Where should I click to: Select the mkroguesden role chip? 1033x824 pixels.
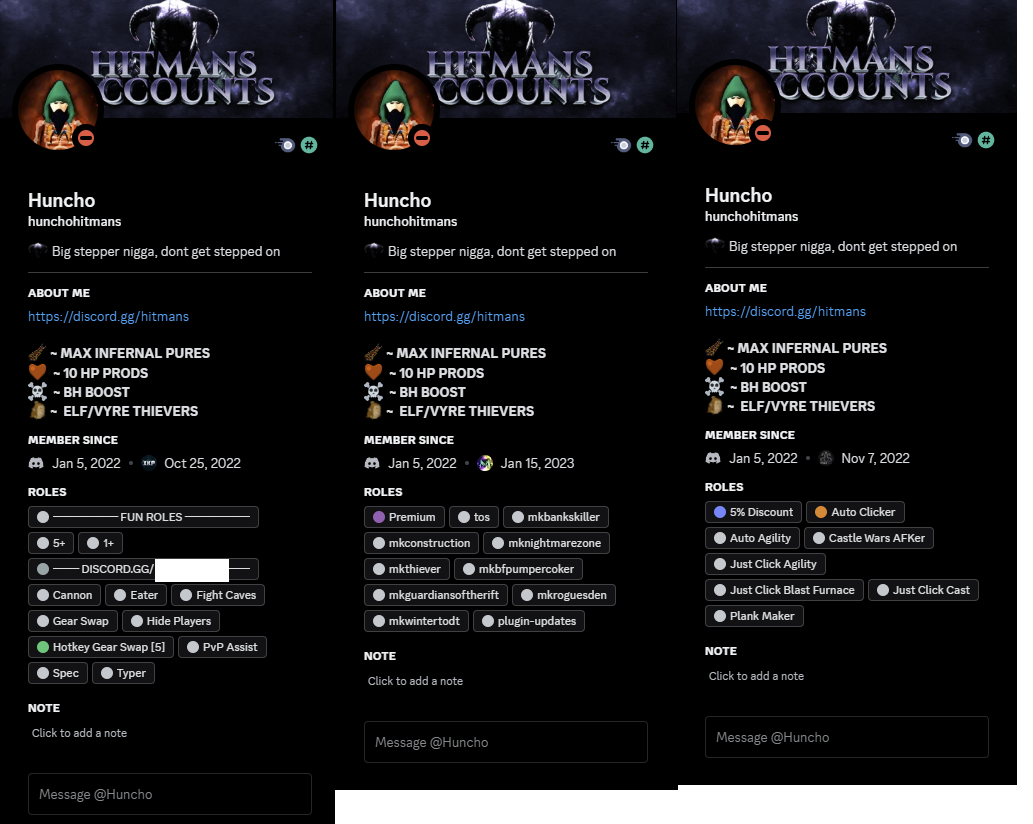[564, 595]
